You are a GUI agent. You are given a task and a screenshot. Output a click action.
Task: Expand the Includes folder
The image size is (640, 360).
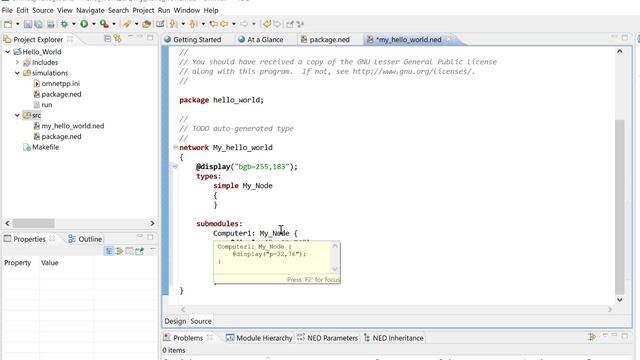[18, 62]
